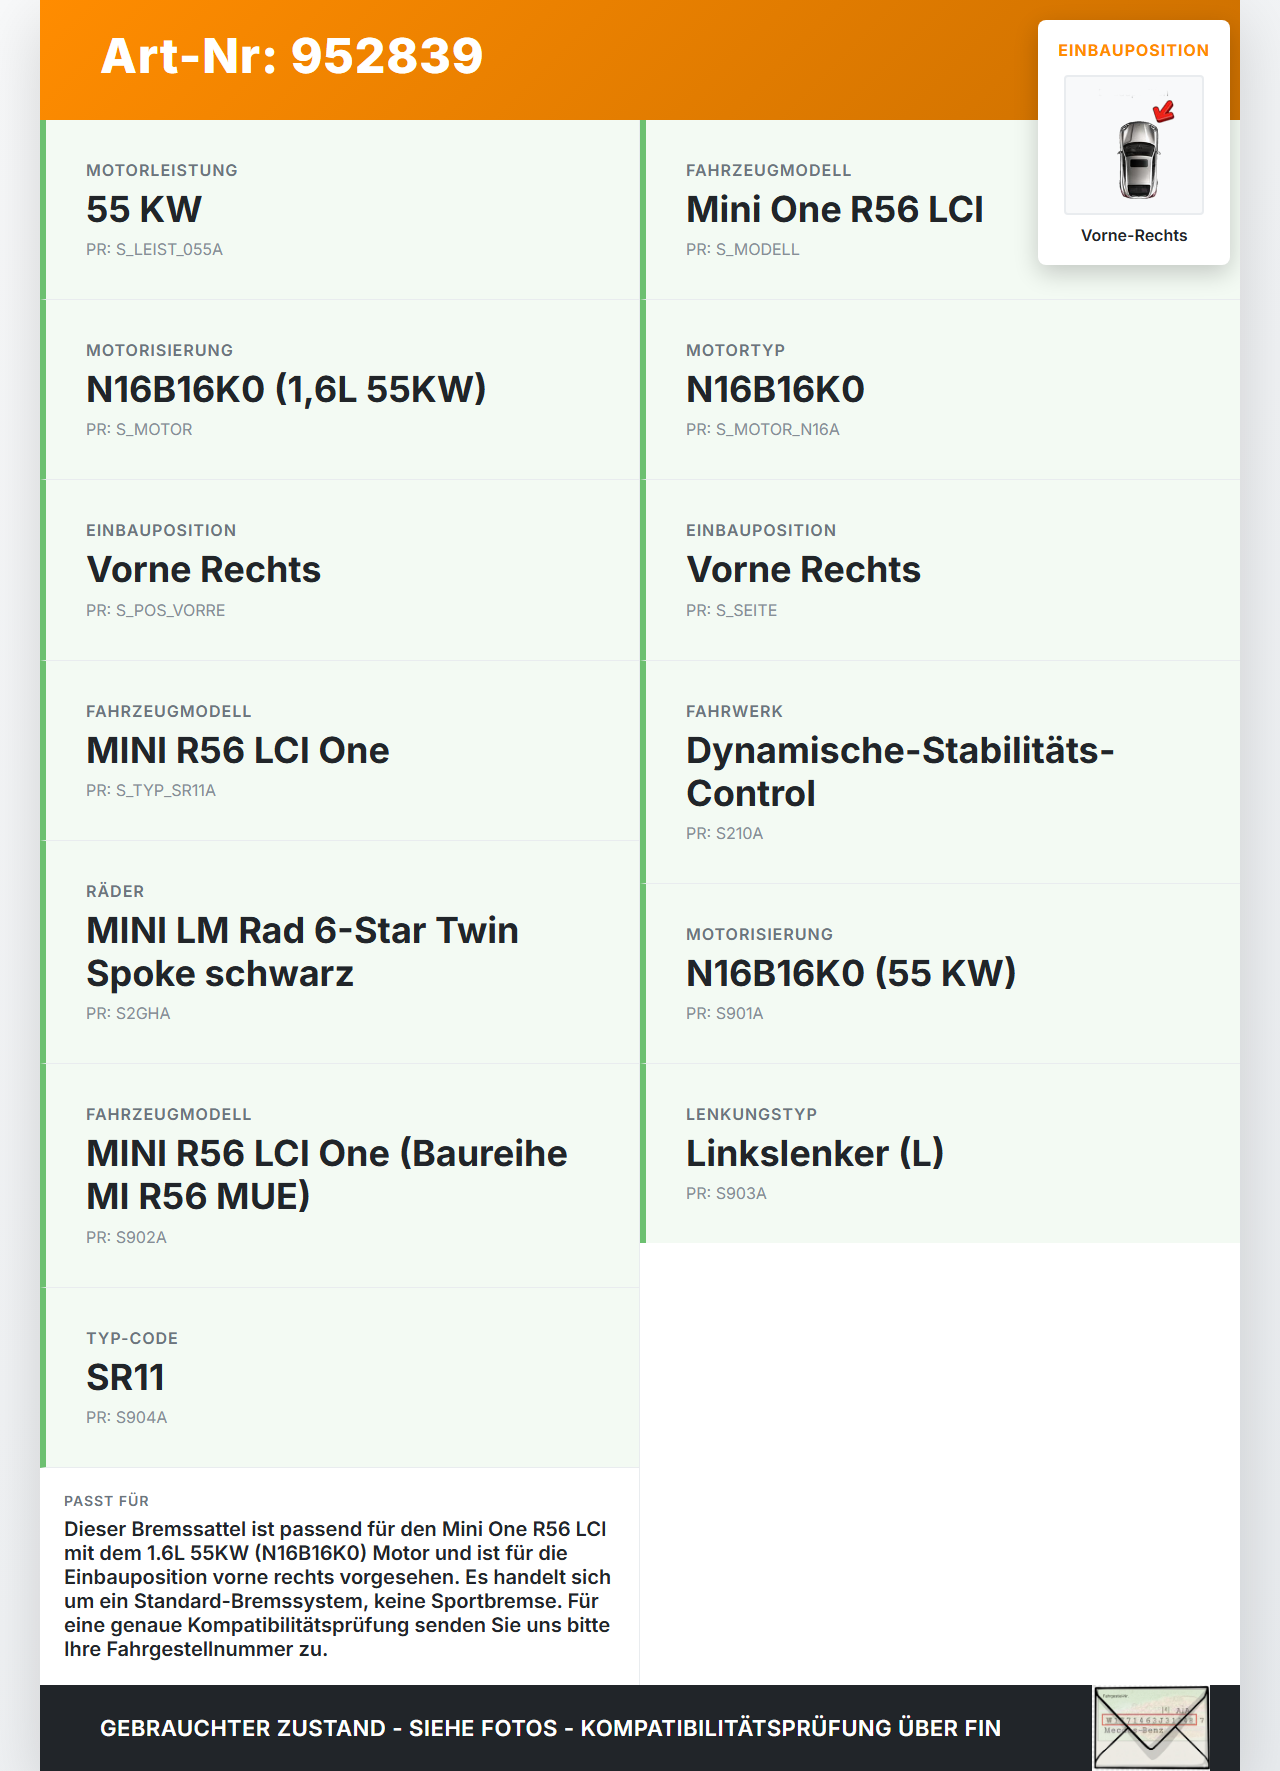Click the Linkslenker (L) Lenkungstyp card

tap(940, 1153)
